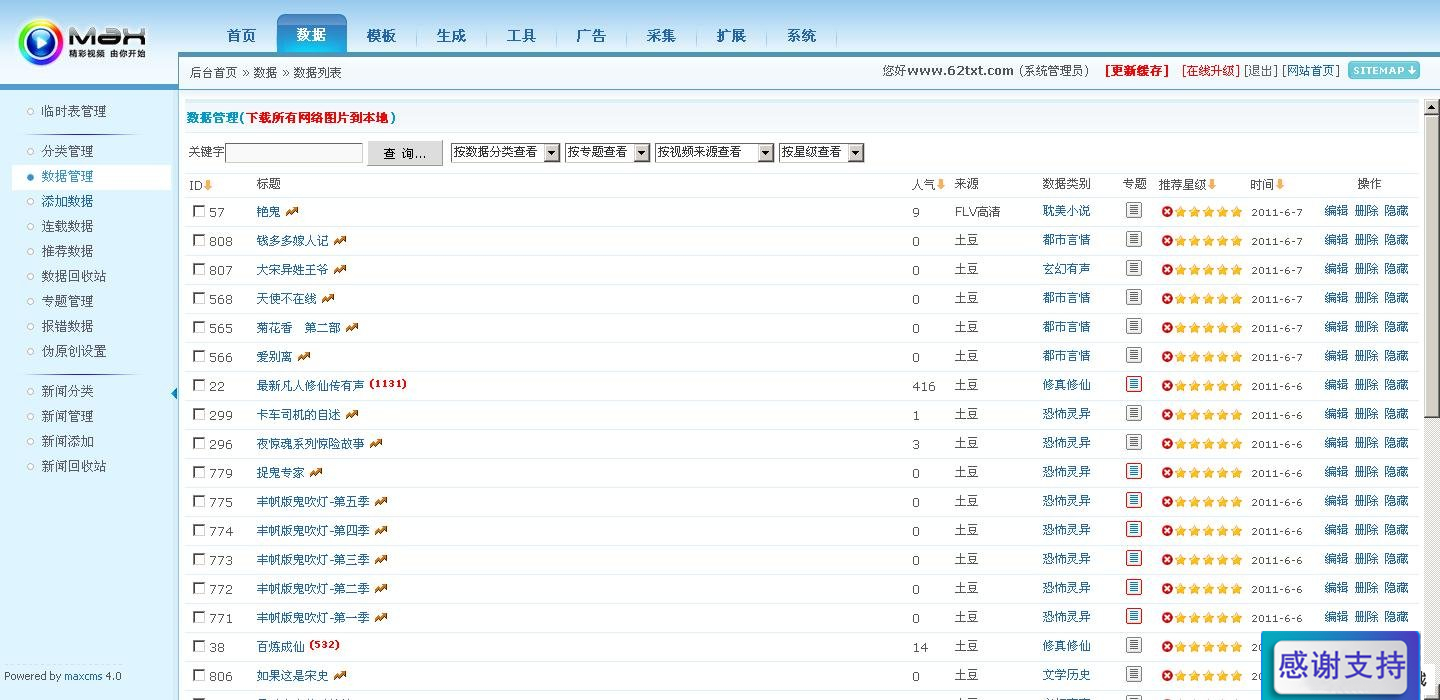The width and height of the screenshot is (1440, 700).
Task: Tick the checkbox for ID 57
Action: click(x=199, y=211)
